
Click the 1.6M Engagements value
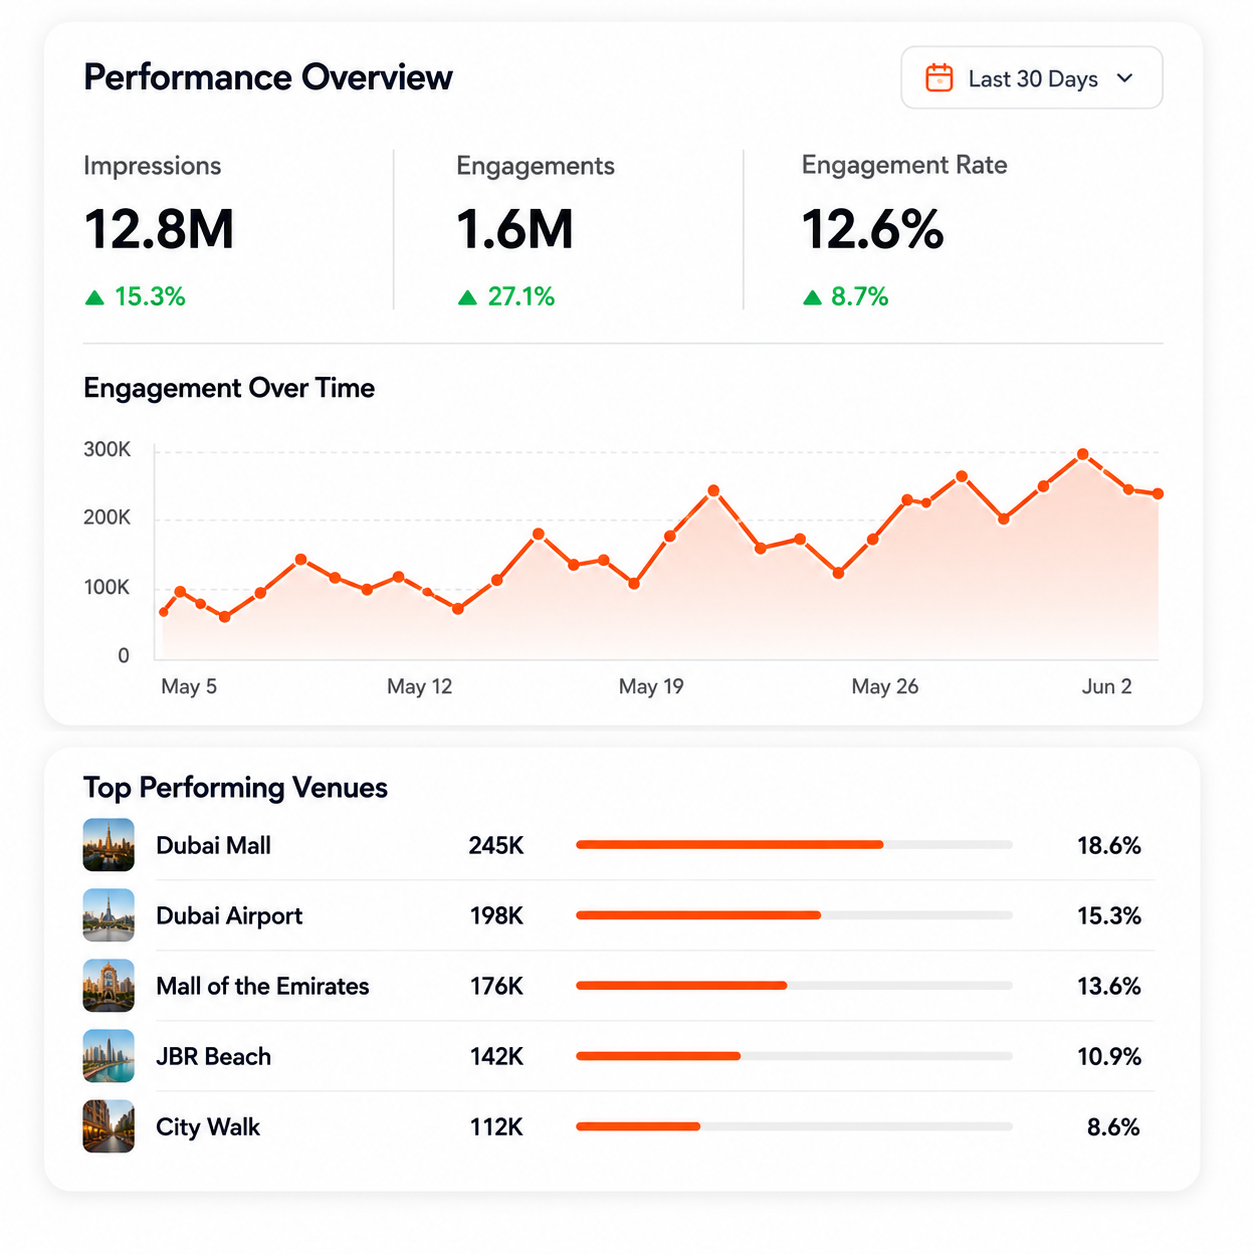[515, 229]
